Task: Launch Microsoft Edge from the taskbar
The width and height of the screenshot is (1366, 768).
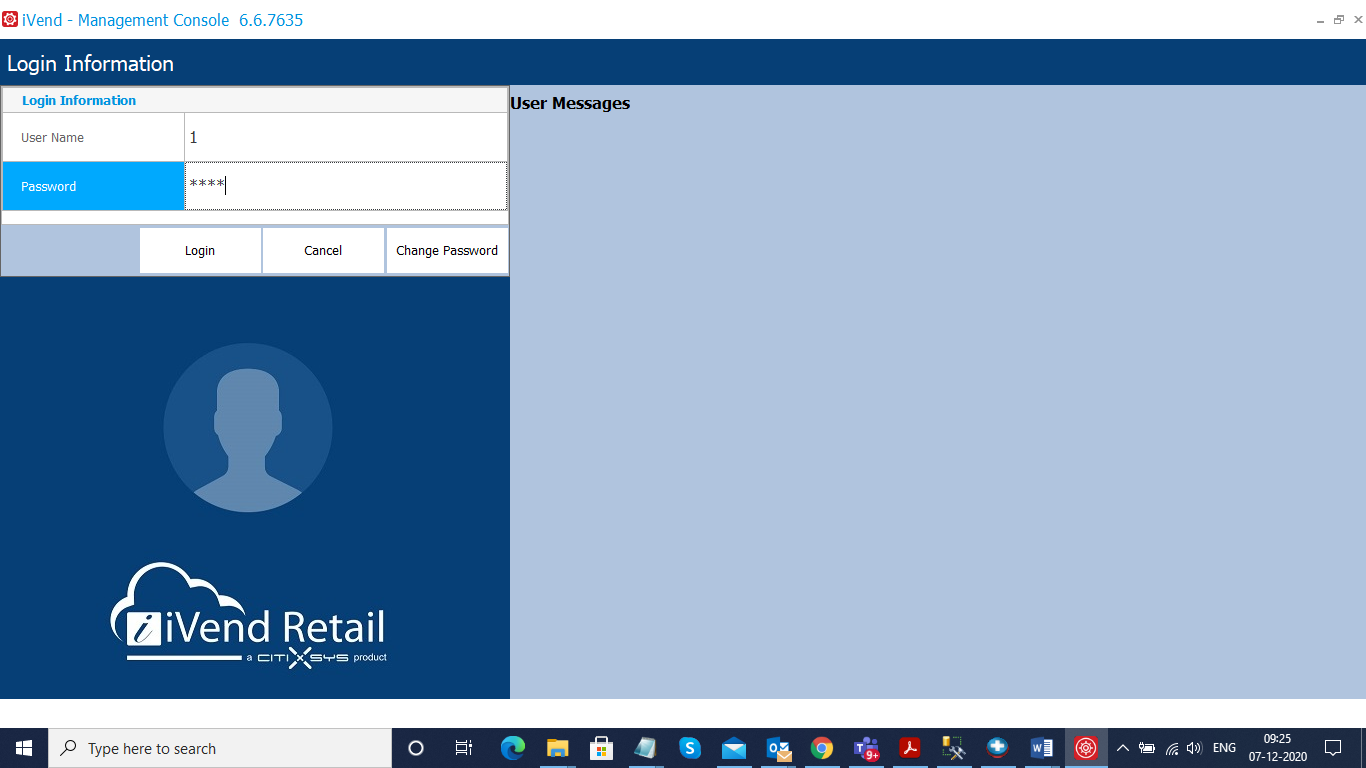Action: (x=513, y=748)
